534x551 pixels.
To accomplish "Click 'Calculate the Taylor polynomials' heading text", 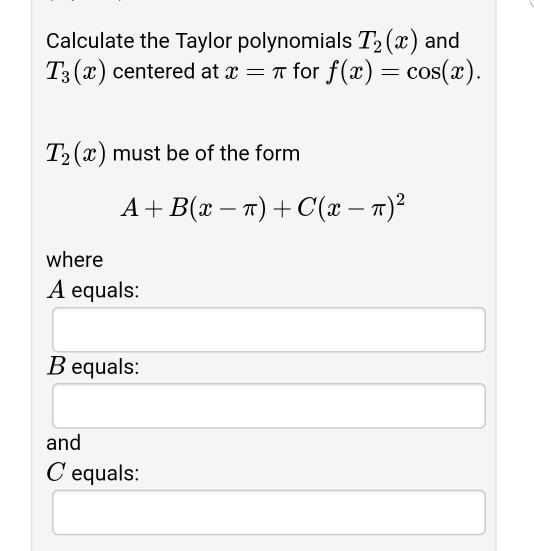I will (199, 41).
